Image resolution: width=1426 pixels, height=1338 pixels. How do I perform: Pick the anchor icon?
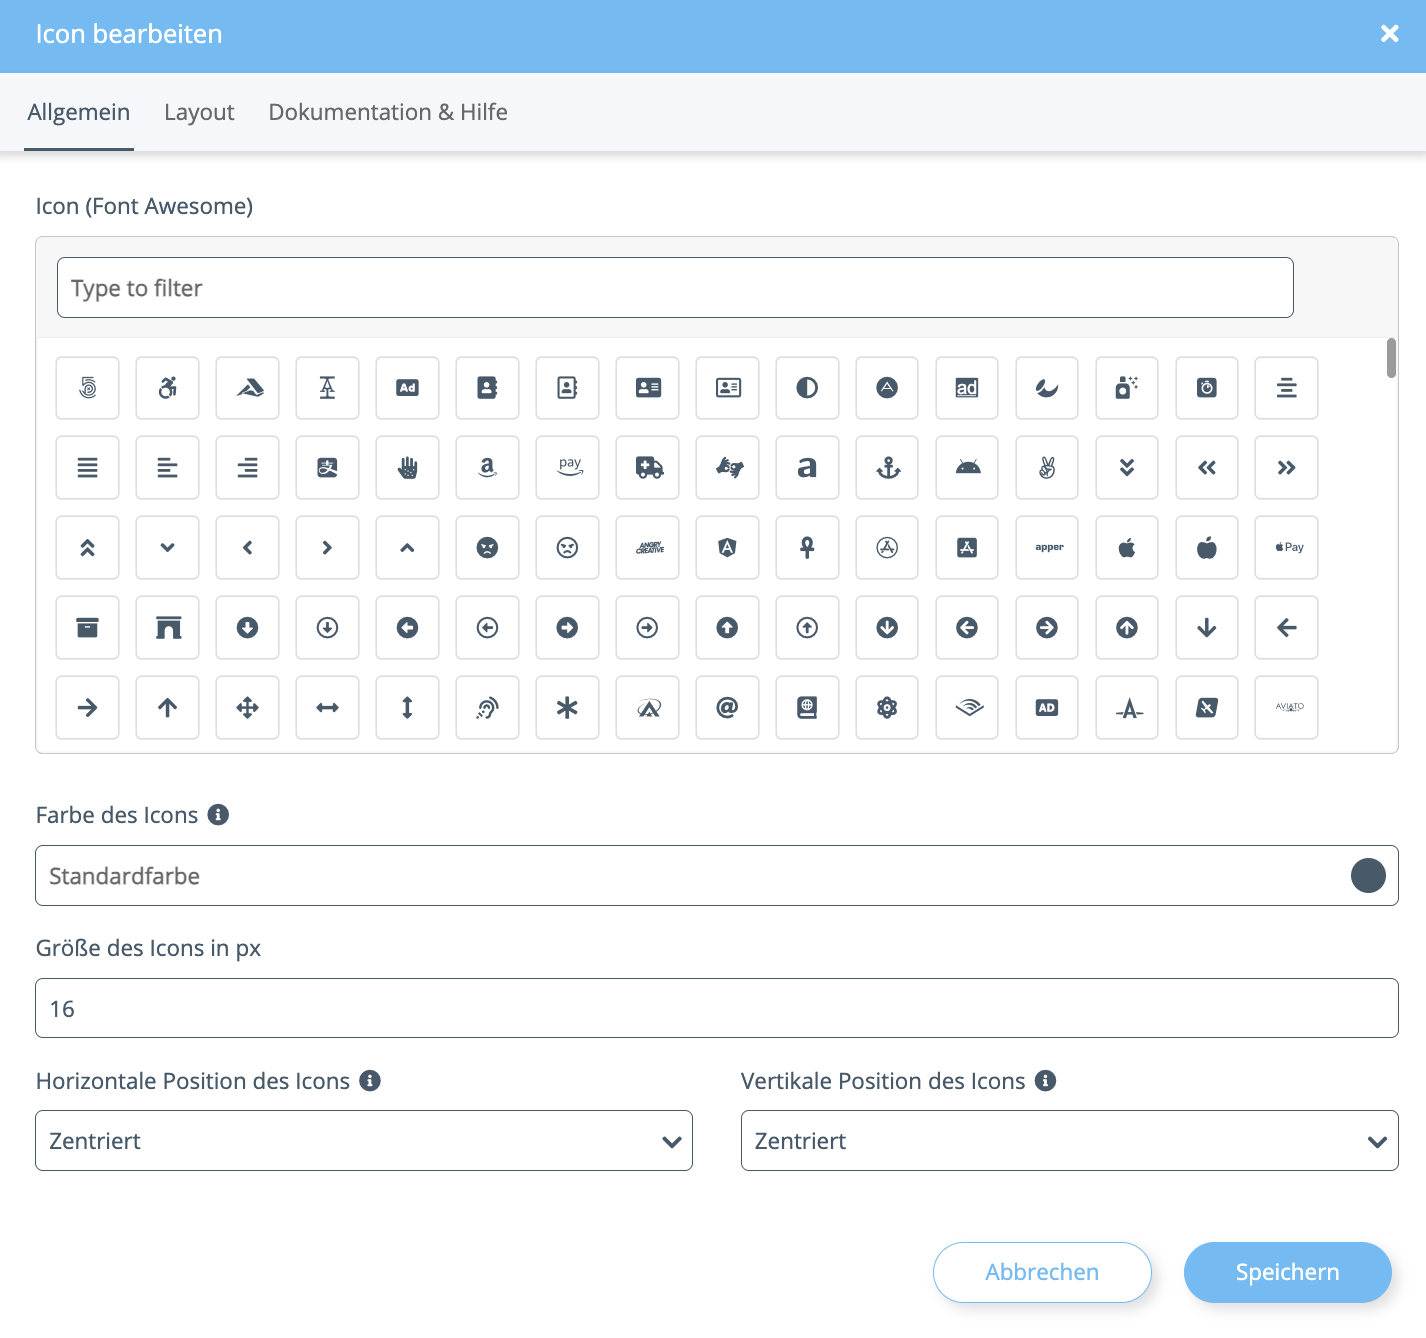[x=887, y=468]
